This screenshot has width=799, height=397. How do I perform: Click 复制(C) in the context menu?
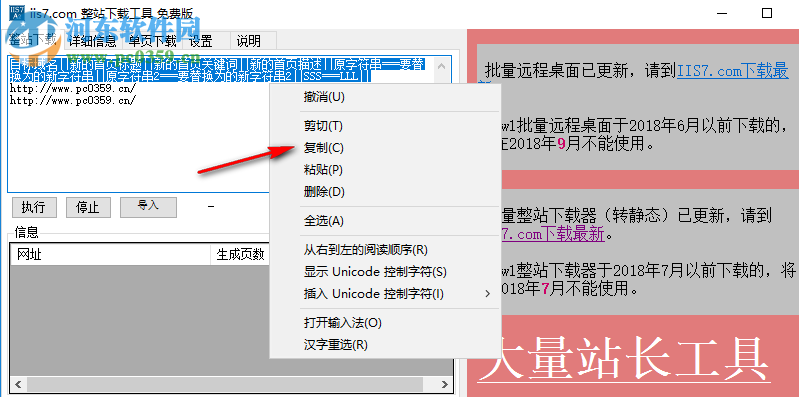(x=385, y=148)
